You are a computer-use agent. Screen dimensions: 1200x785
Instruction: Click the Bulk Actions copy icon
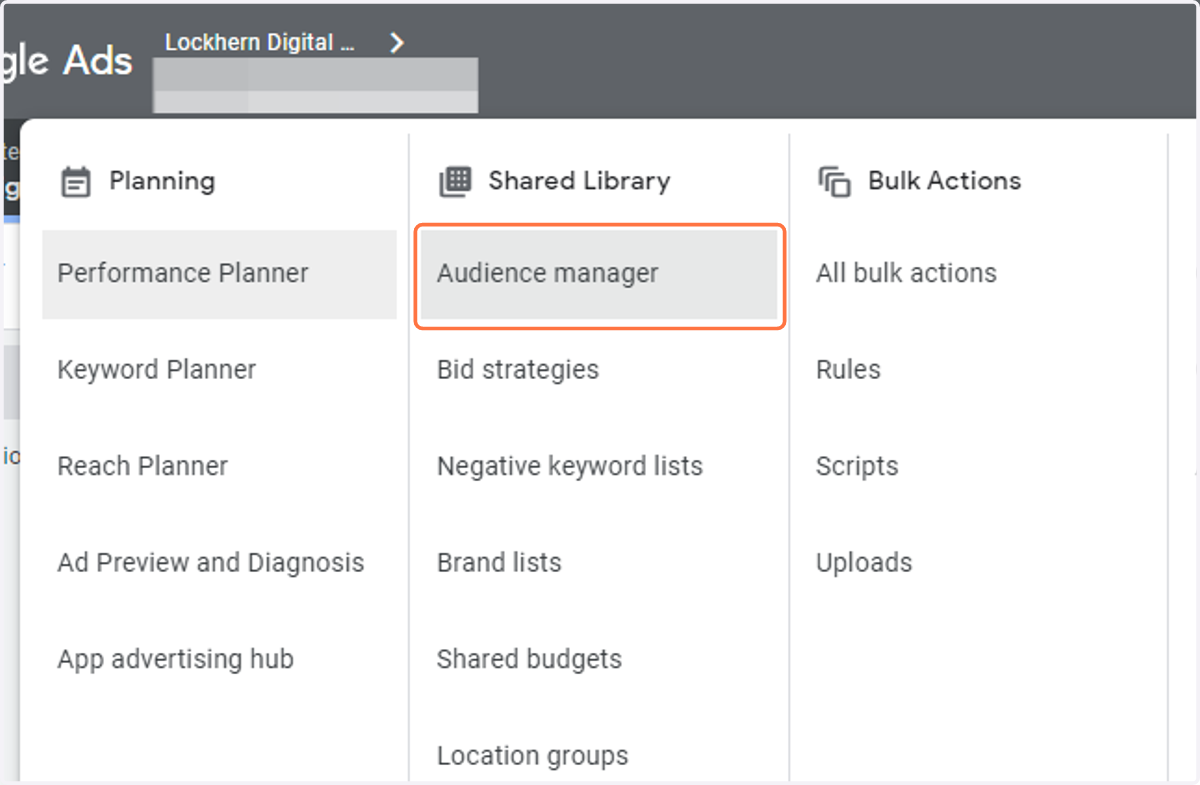(x=834, y=182)
